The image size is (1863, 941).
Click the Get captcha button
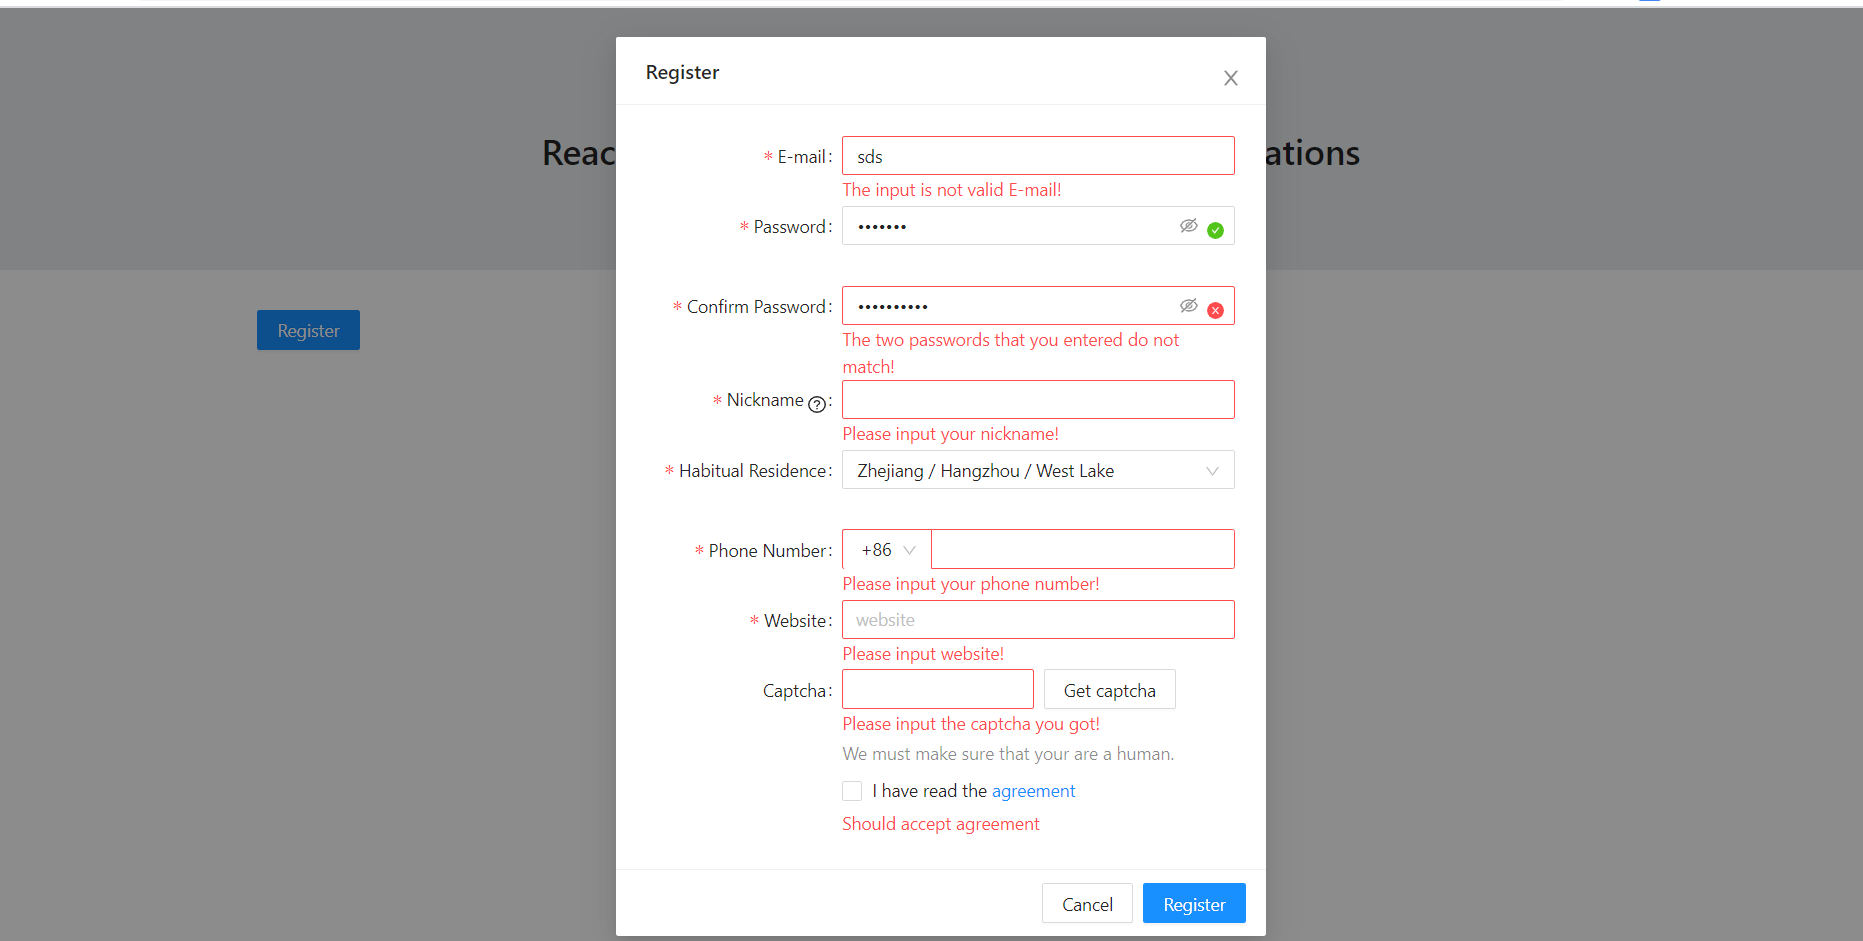(1109, 689)
